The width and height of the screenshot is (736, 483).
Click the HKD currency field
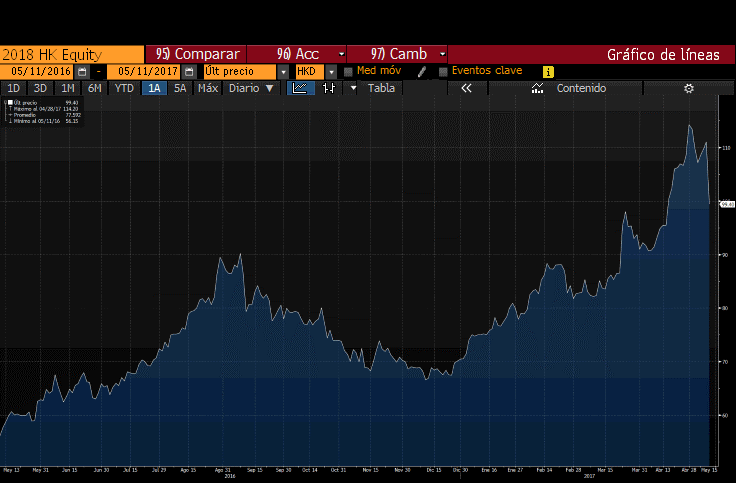tap(310, 72)
